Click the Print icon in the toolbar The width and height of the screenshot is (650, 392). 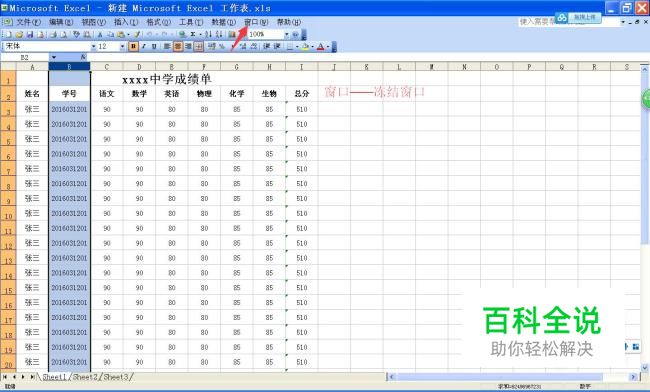tap(53, 34)
